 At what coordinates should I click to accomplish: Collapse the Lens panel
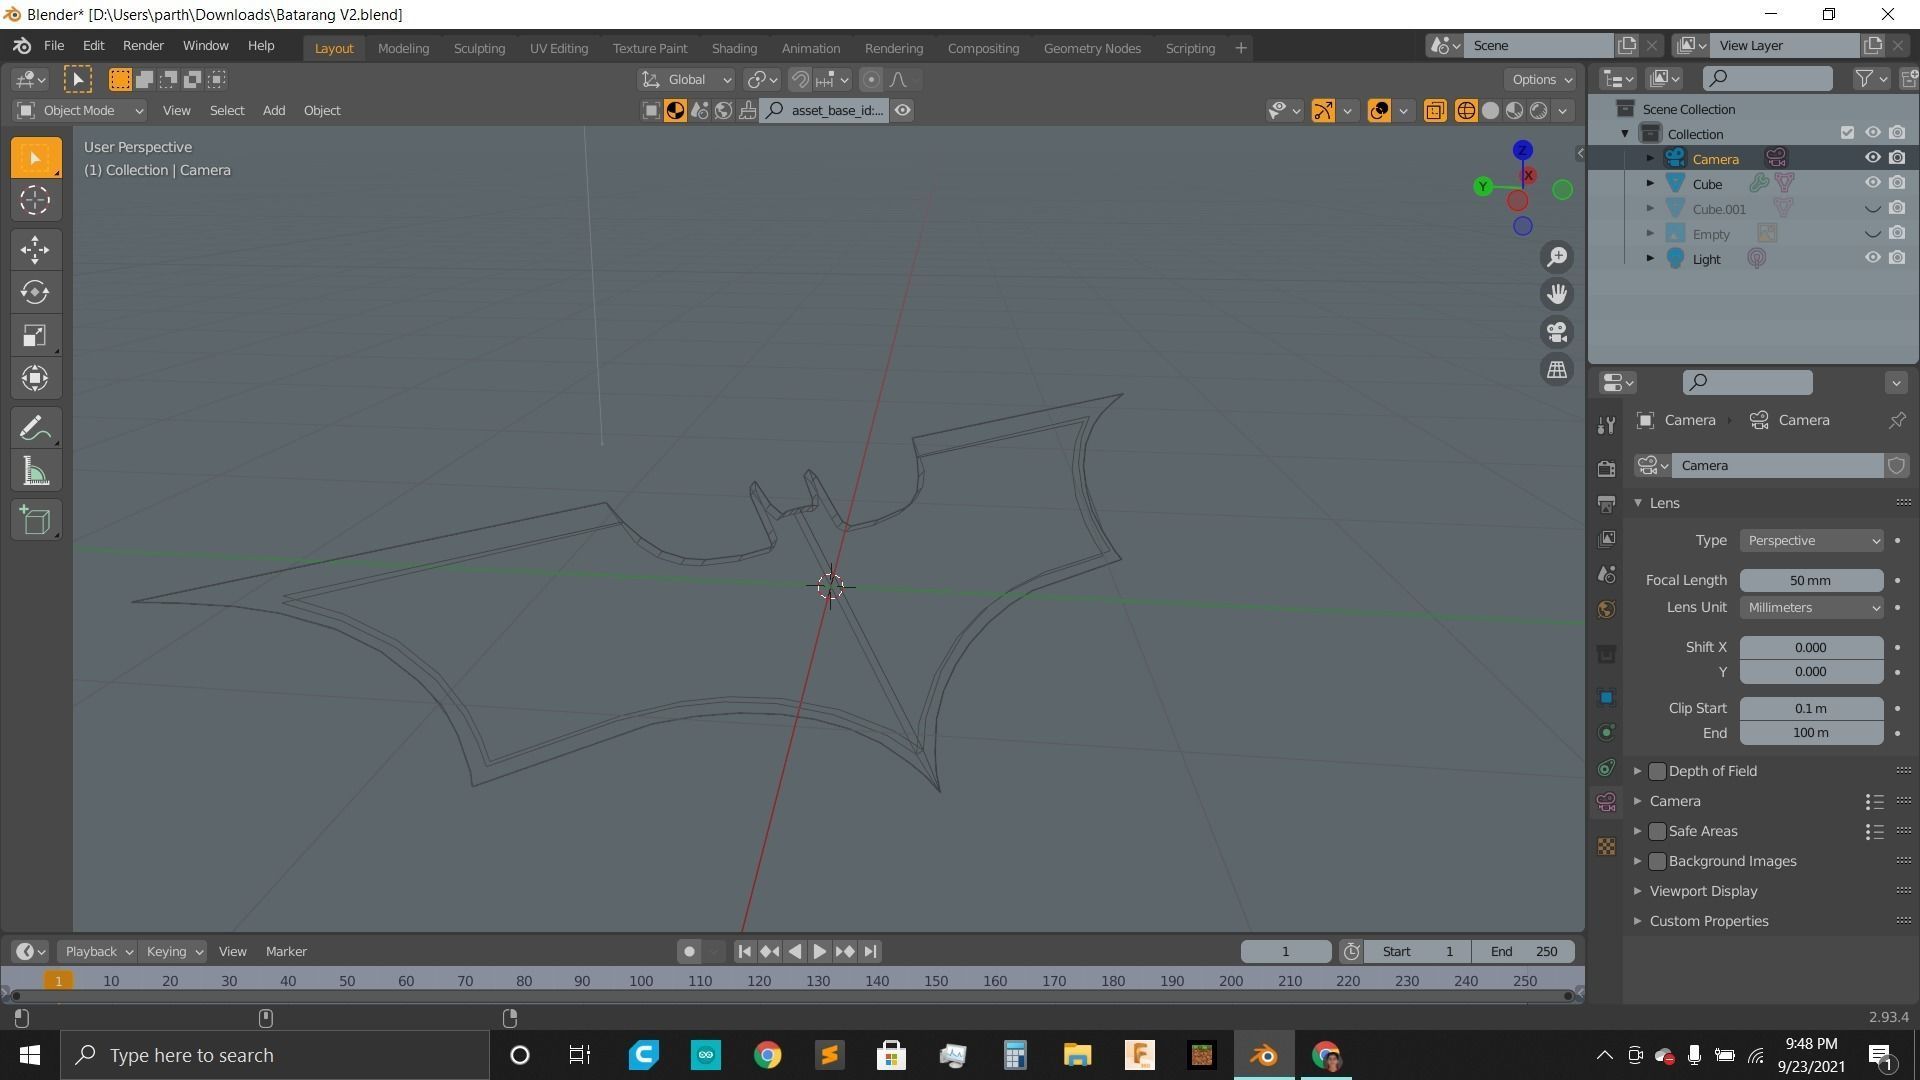click(x=1664, y=503)
